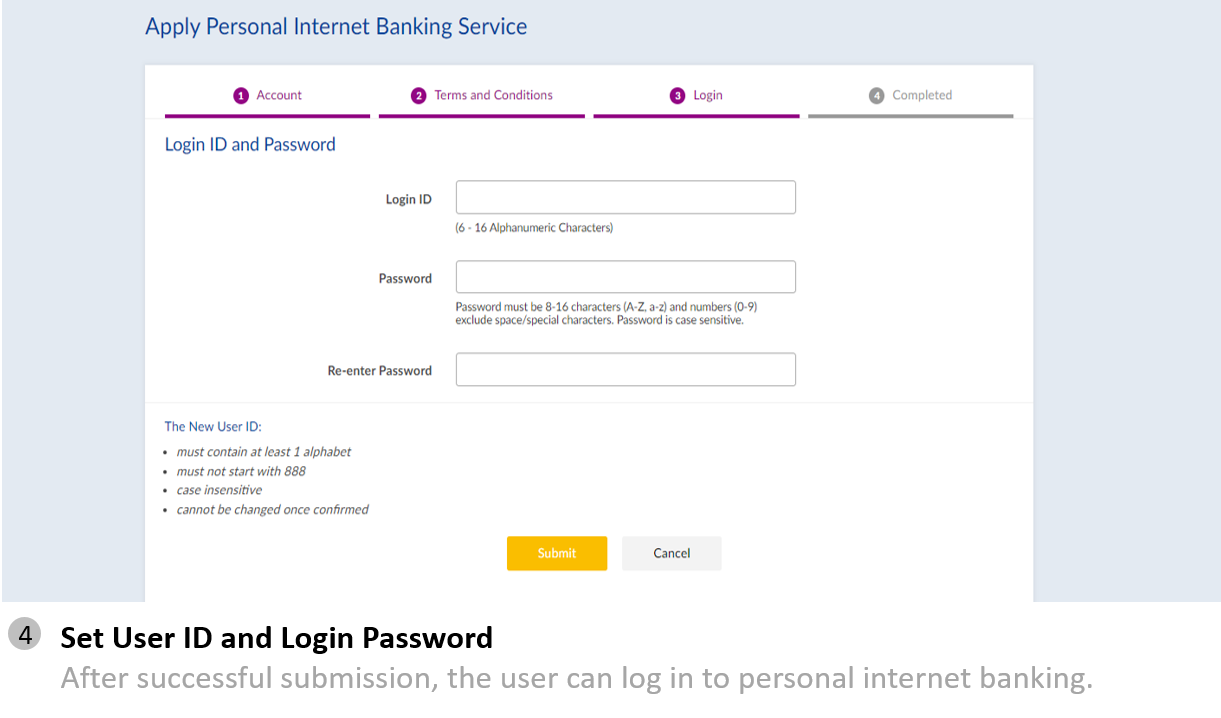Image resolution: width=1221 pixels, height=718 pixels.
Task: Click the Login ID and Password heading
Action: (250, 145)
